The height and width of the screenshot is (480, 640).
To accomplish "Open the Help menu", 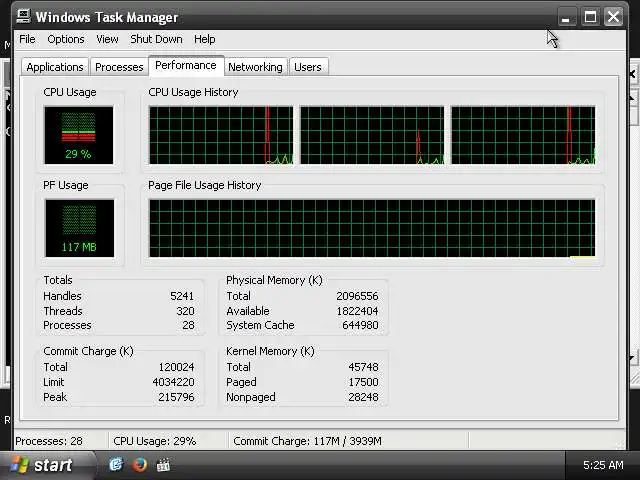I will (204, 39).
